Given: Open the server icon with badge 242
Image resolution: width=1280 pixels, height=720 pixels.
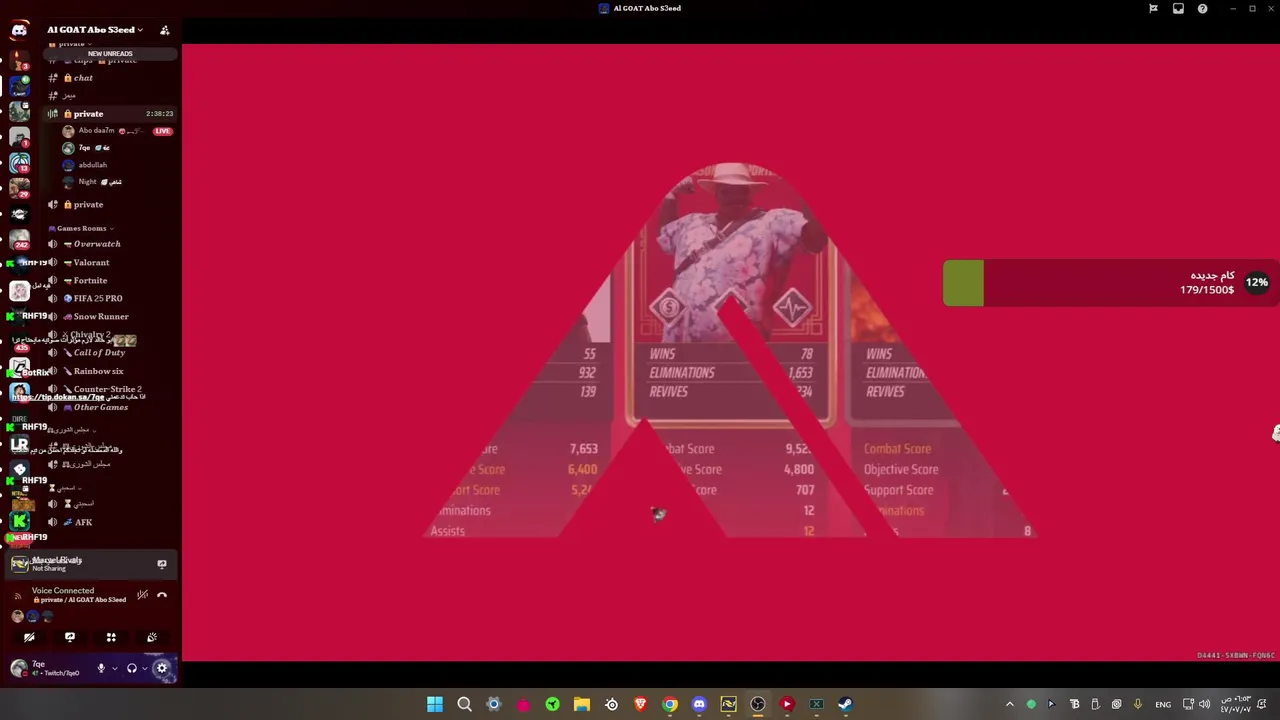Looking at the screenshot, I should 19,239.
